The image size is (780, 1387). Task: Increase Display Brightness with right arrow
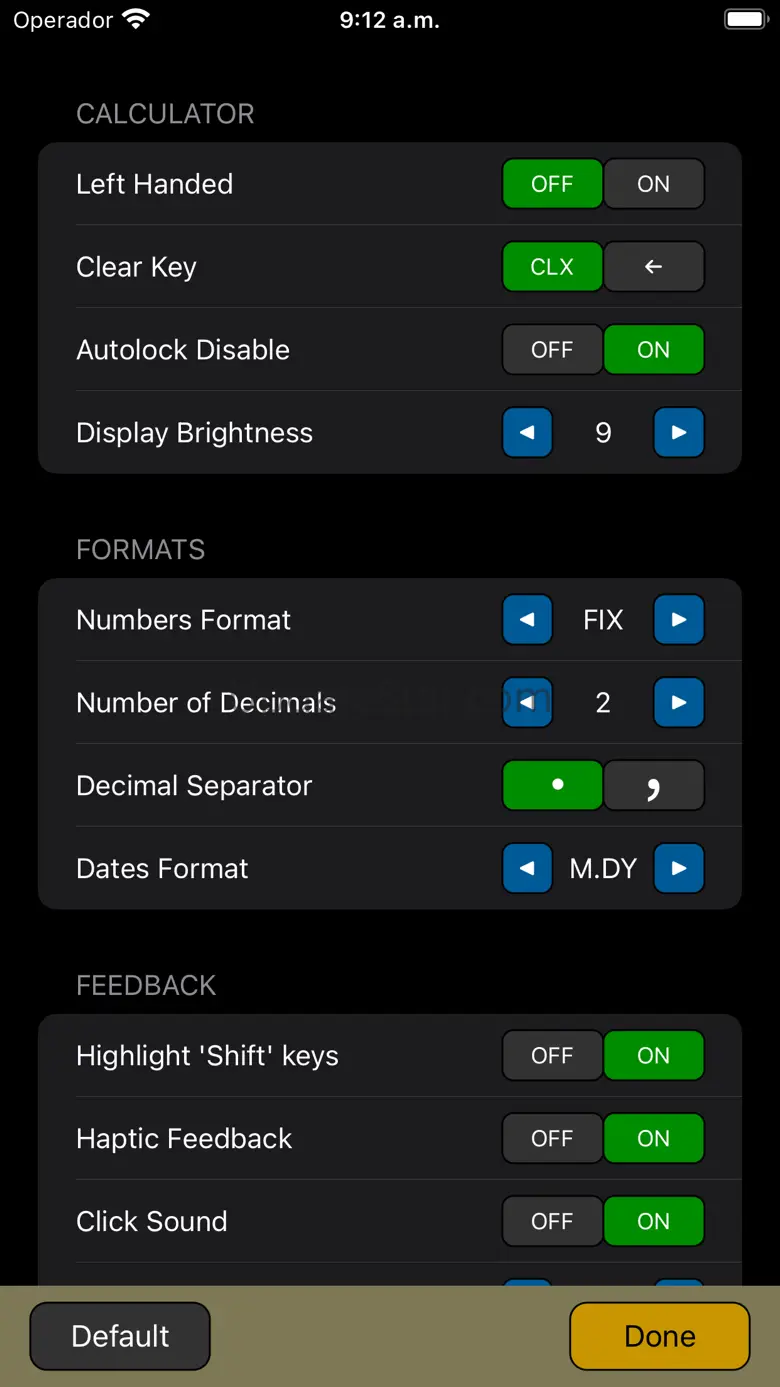679,433
